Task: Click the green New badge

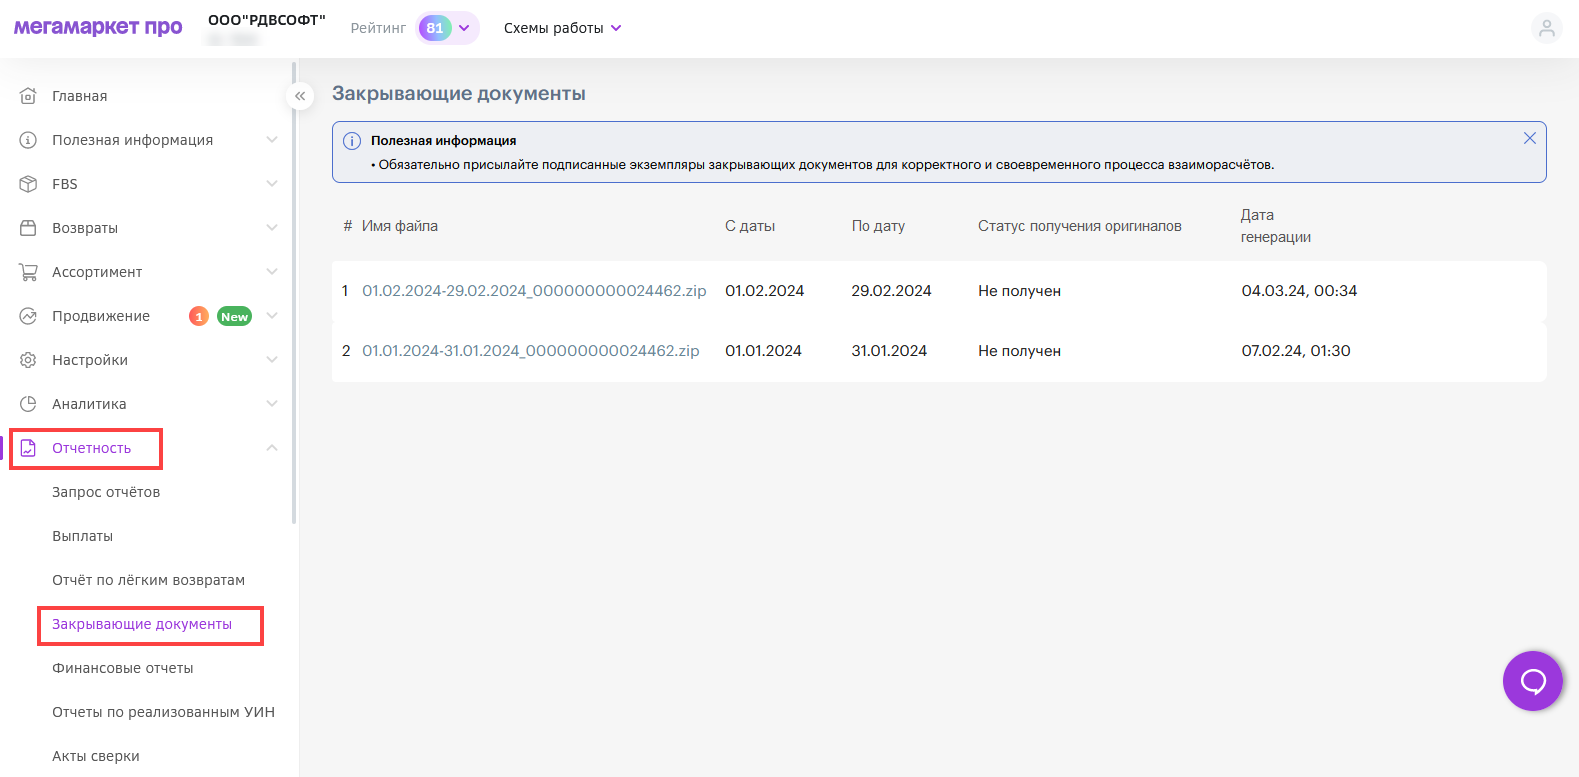Action: [235, 316]
